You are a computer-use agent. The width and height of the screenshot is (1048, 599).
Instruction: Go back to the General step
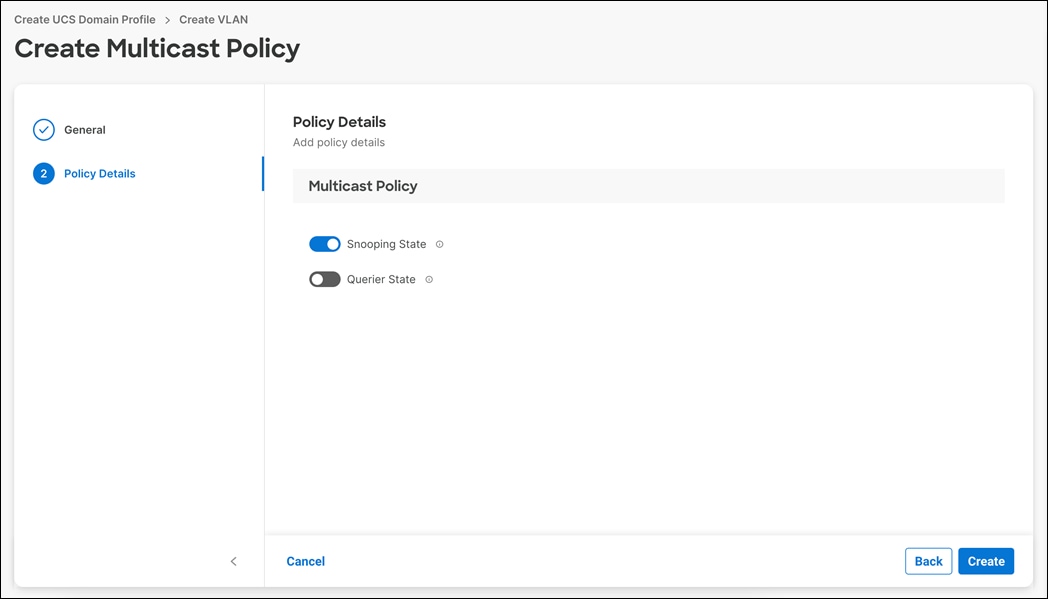[85, 129]
